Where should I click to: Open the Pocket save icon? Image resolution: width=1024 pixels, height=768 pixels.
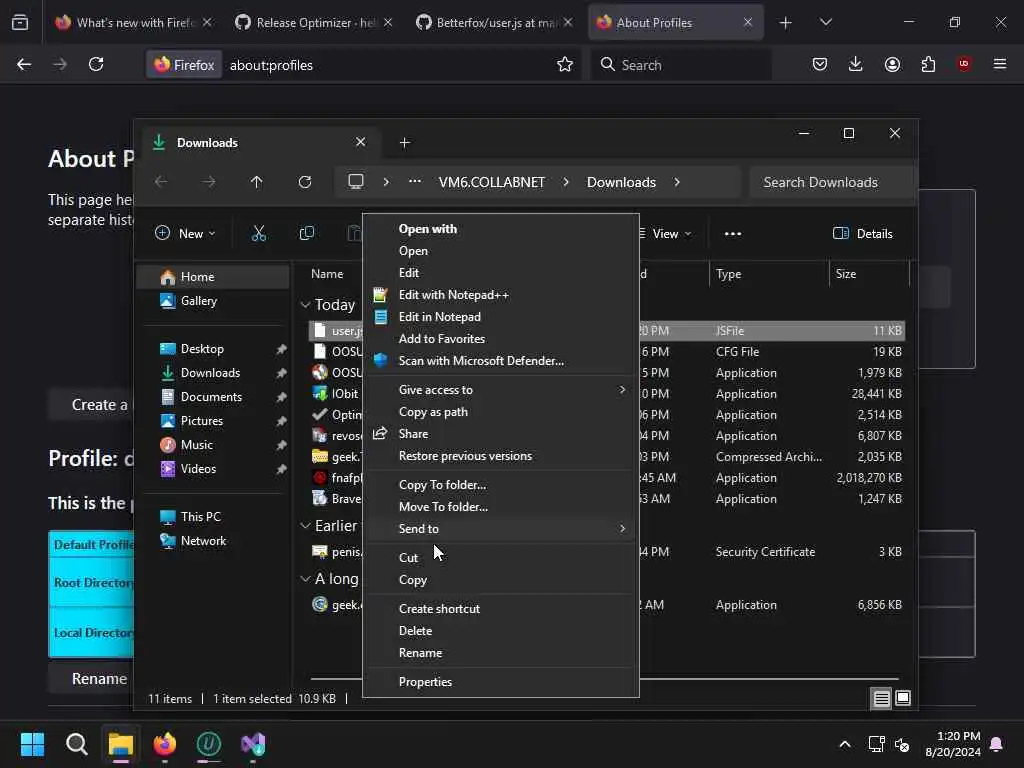[820, 65]
